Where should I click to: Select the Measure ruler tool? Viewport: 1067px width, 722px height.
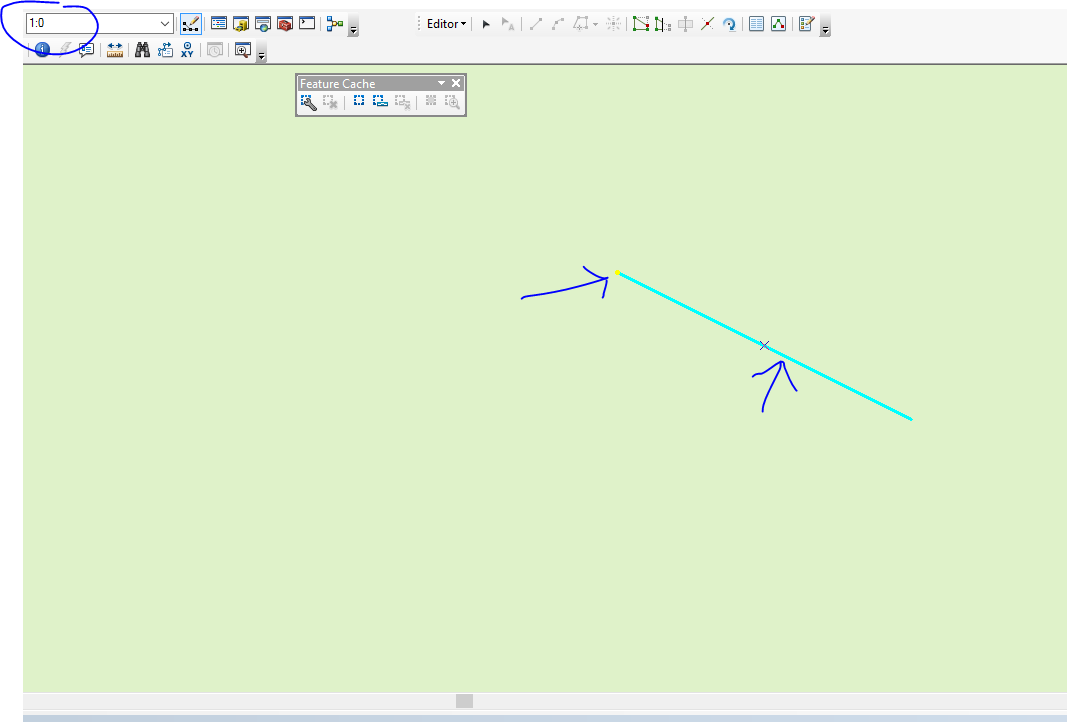click(x=115, y=50)
